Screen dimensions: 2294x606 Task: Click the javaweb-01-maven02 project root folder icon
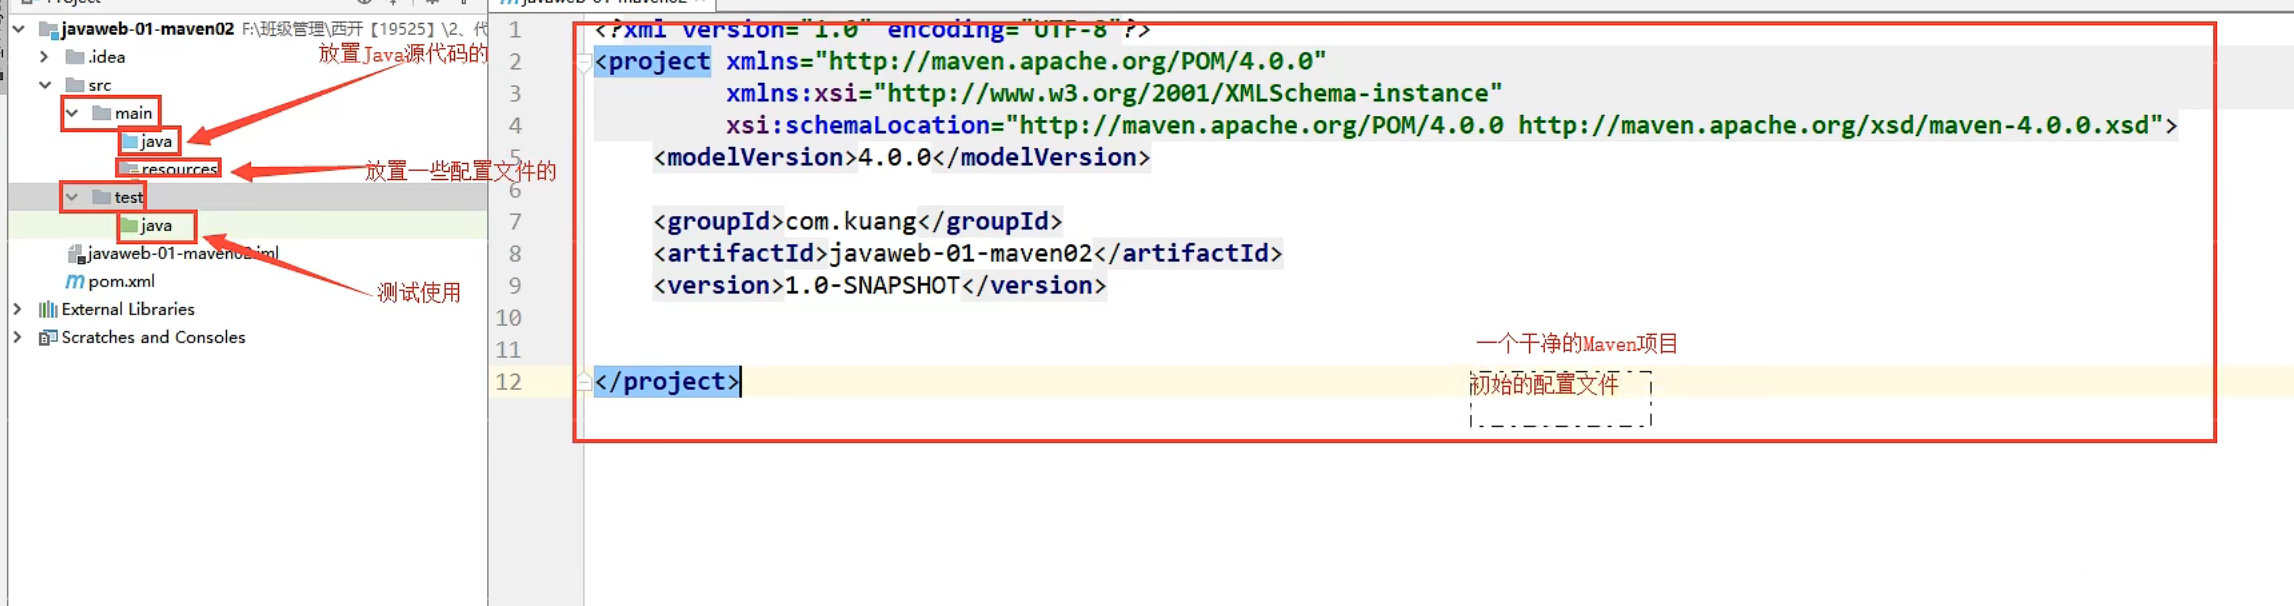[x=48, y=29]
